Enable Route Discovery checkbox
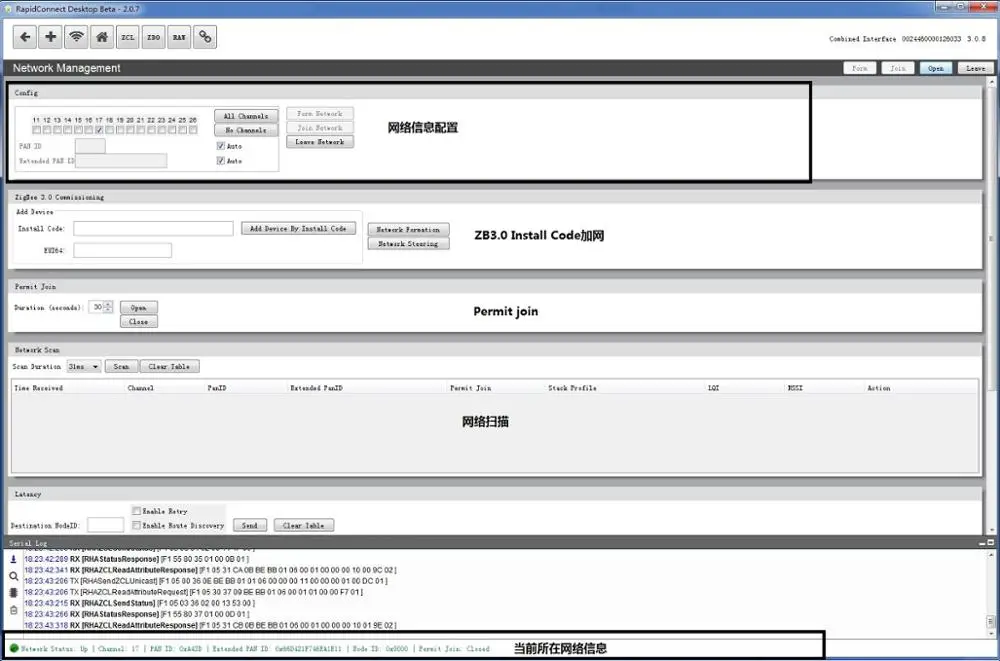The height and width of the screenshot is (661, 1000). point(136,526)
